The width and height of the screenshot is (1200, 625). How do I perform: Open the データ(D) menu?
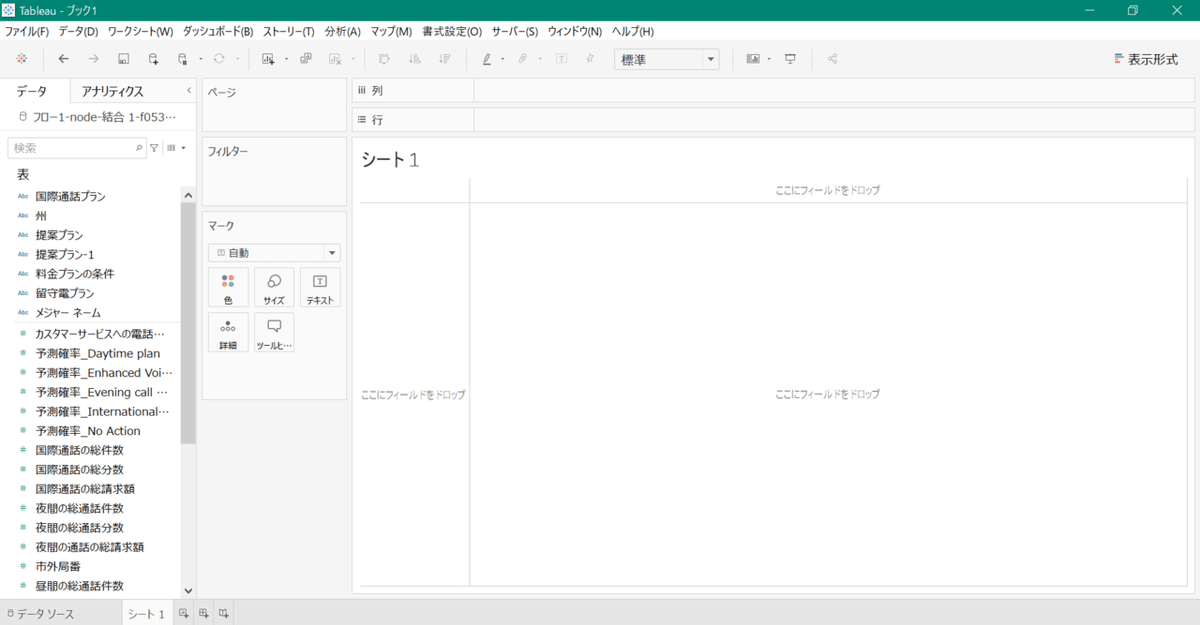(x=78, y=32)
